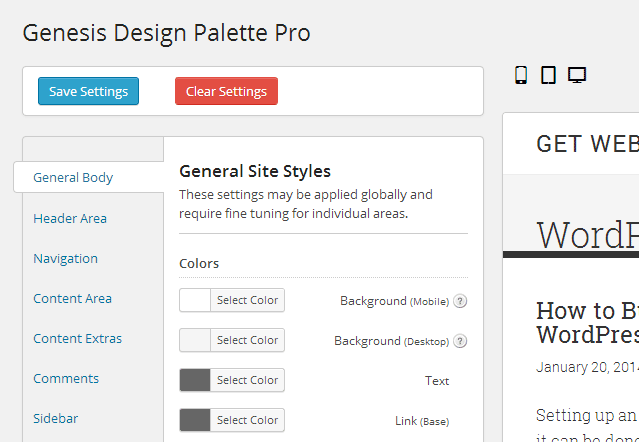The width and height of the screenshot is (639, 442).
Task: Click Select Color for Background (Desktop)
Action: (247, 340)
